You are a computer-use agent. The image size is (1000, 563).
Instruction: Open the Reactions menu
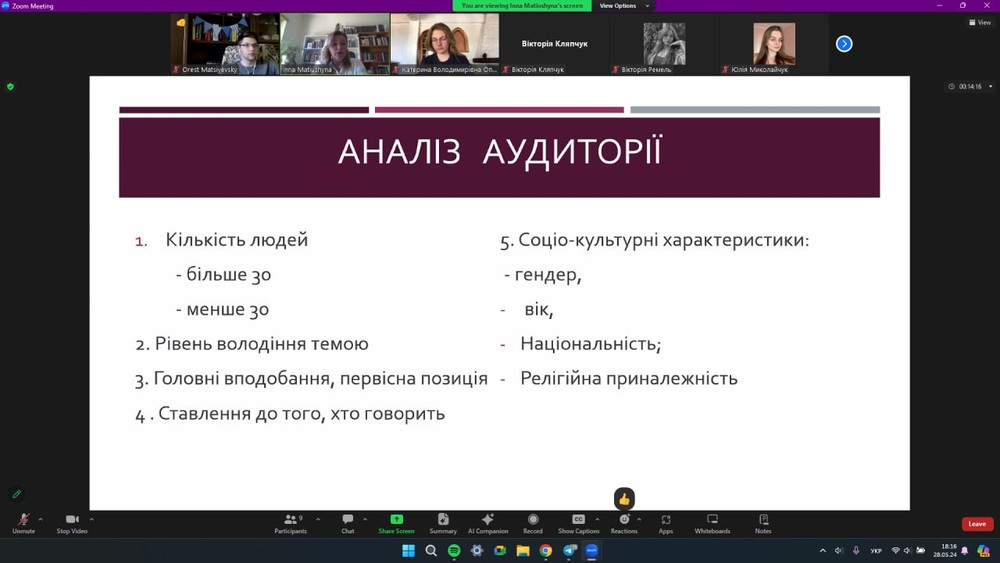pos(624,523)
